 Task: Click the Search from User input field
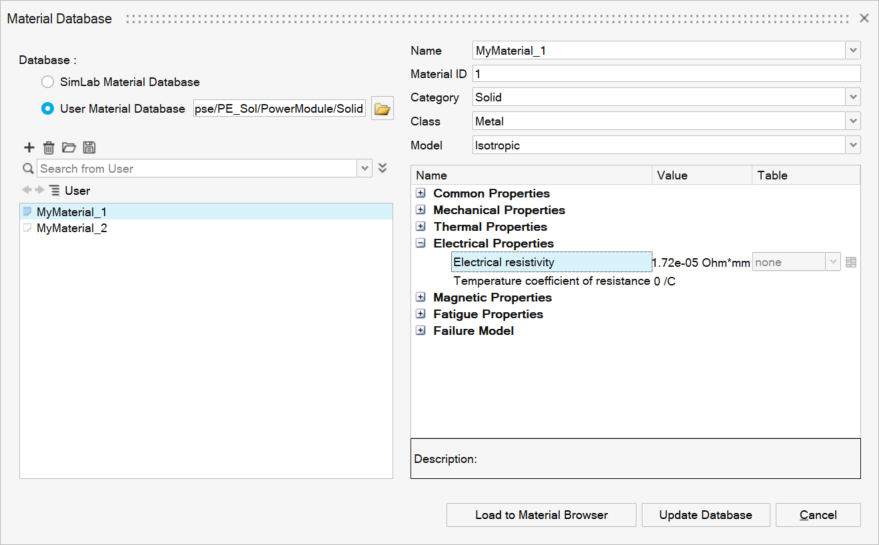pyautogui.click(x=196, y=169)
